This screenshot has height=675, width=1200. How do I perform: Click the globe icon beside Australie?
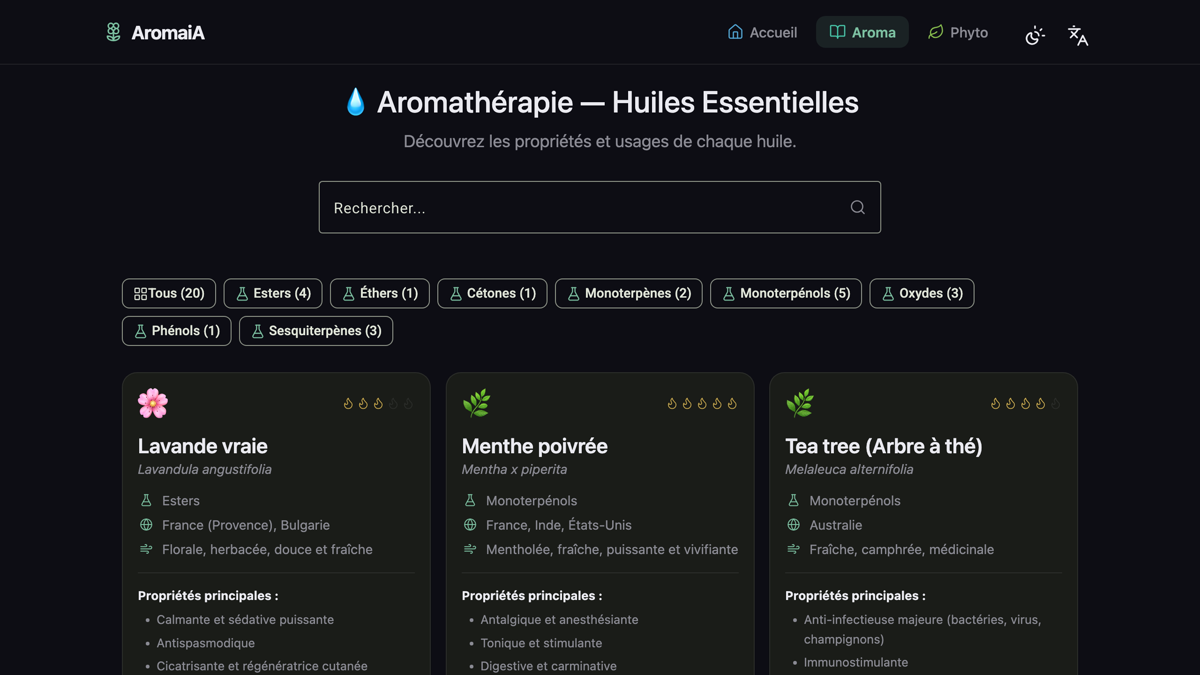[x=793, y=525]
